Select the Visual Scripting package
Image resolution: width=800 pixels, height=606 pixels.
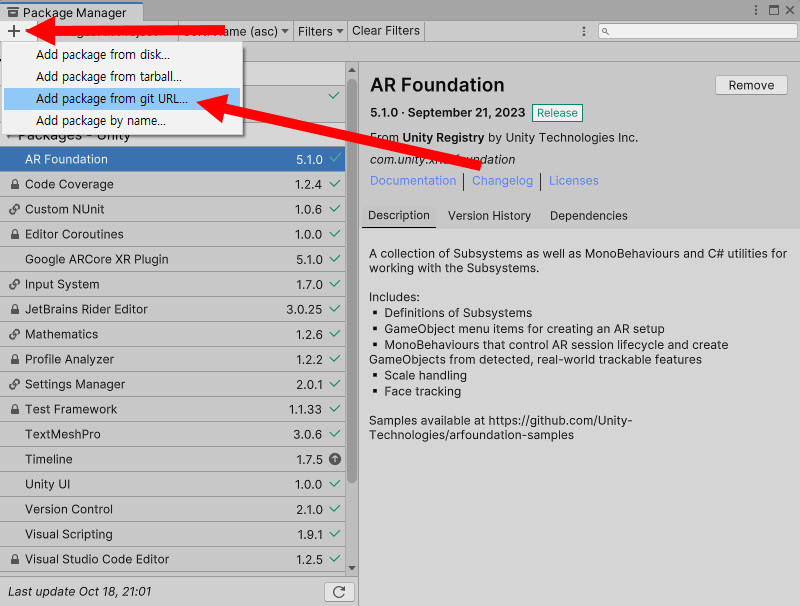coord(172,534)
